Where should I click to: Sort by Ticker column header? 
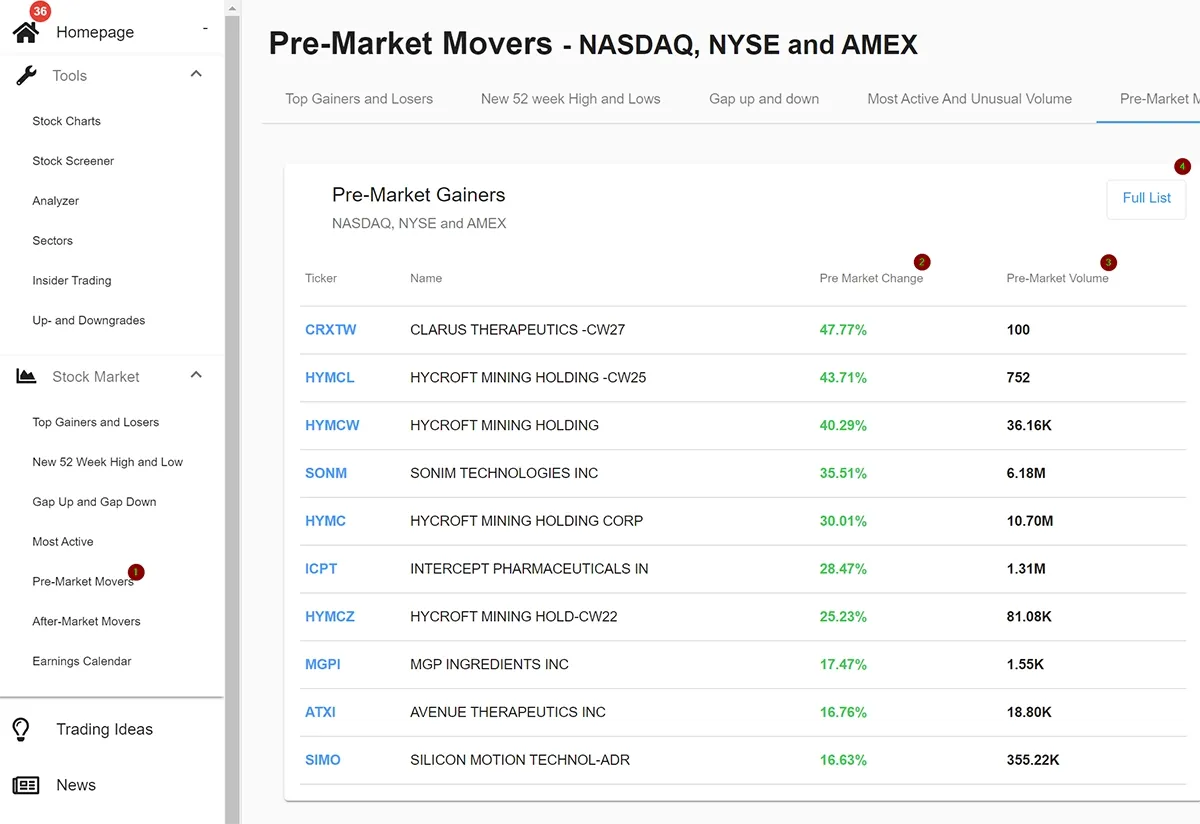[321, 278]
